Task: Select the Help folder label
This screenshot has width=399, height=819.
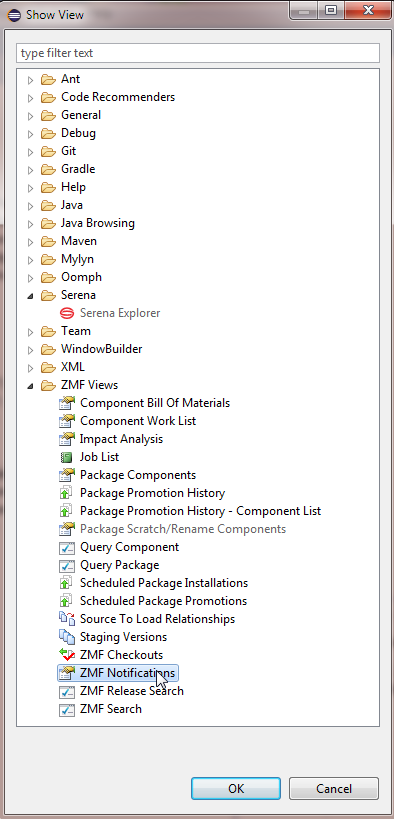Action: pyautogui.click(x=73, y=187)
